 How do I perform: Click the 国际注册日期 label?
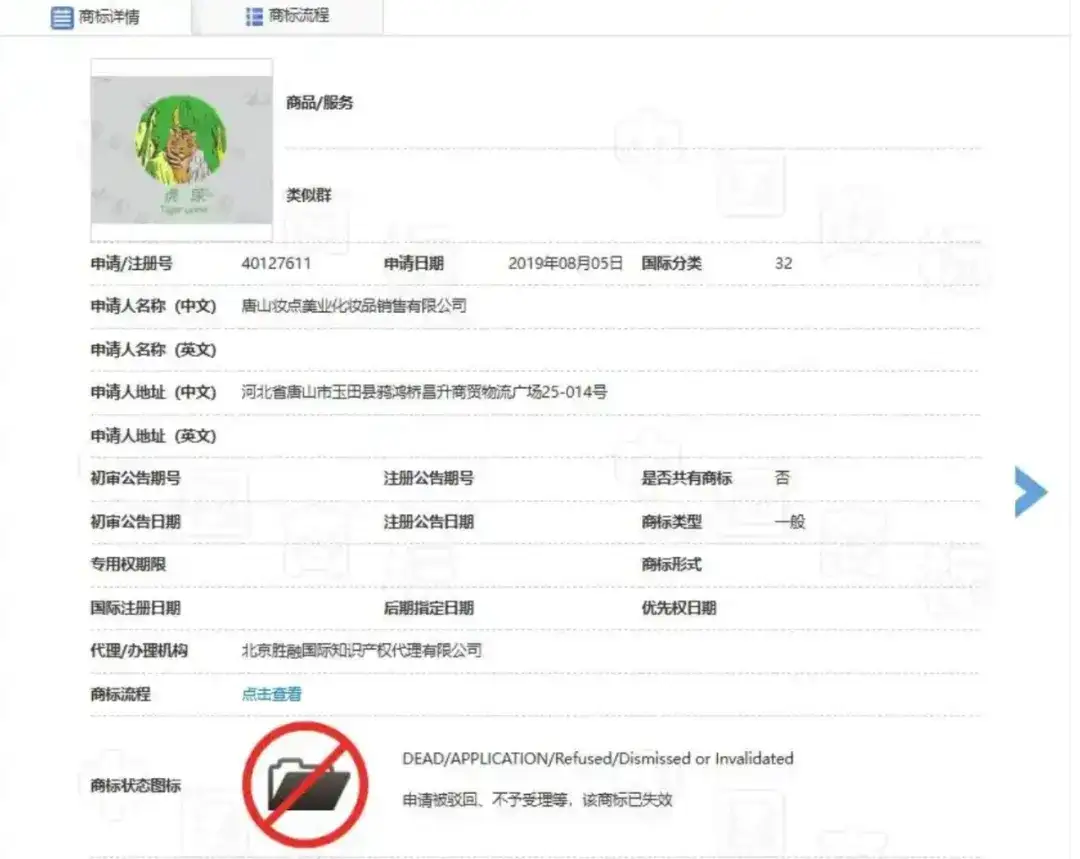point(136,608)
